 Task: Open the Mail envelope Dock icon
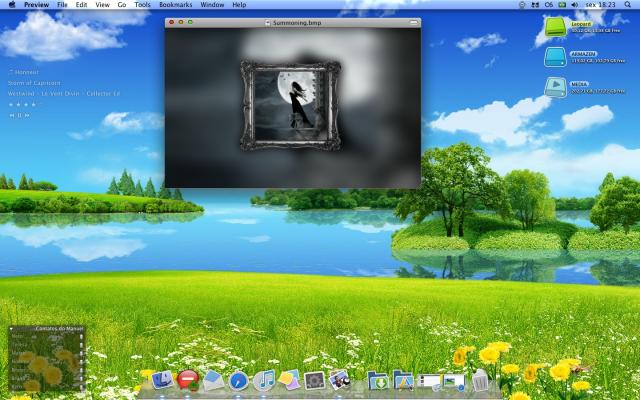[213, 380]
